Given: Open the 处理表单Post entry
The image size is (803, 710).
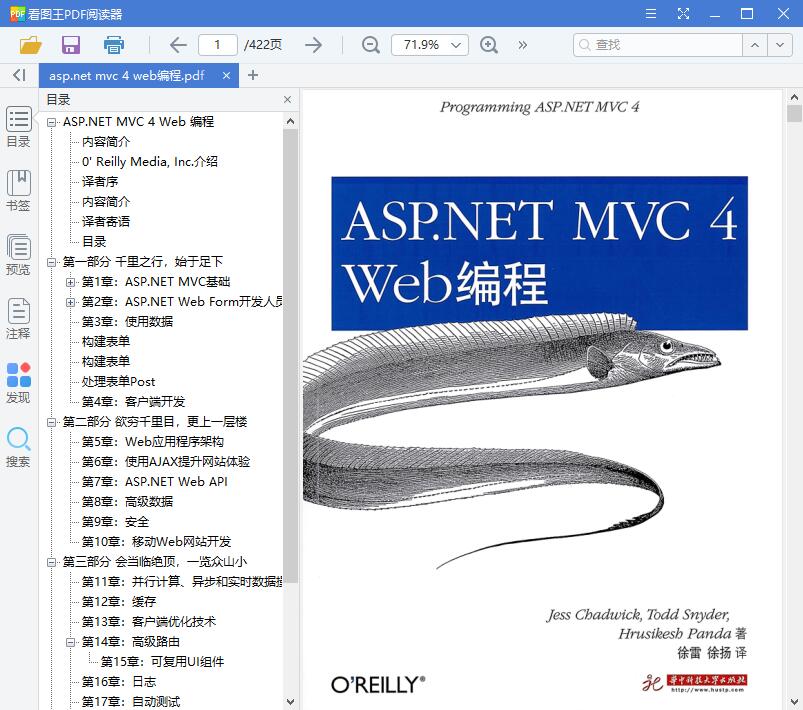Looking at the screenshot, I should [118, 382].
